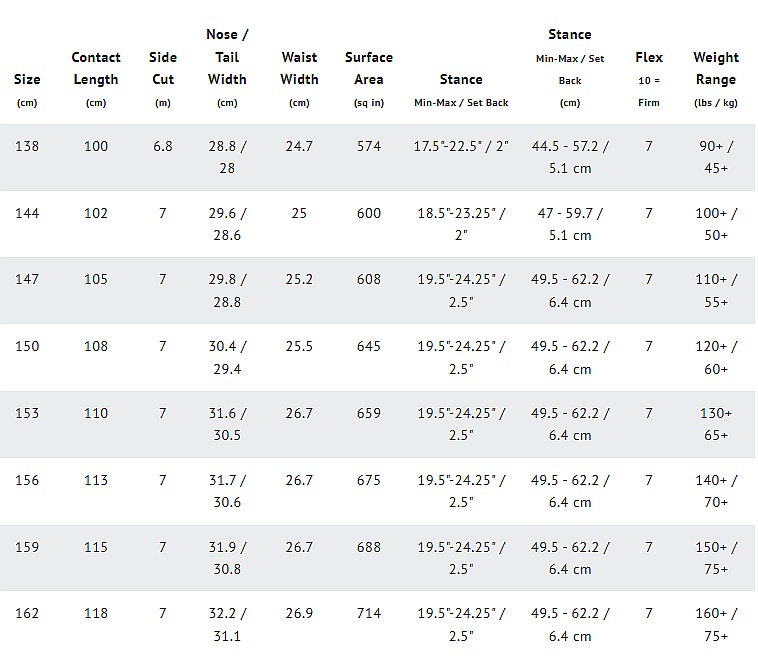Select the 675 surface area cell
Image resolution: width=758 pixels, height=664 pixels.
tap(369, 480)
